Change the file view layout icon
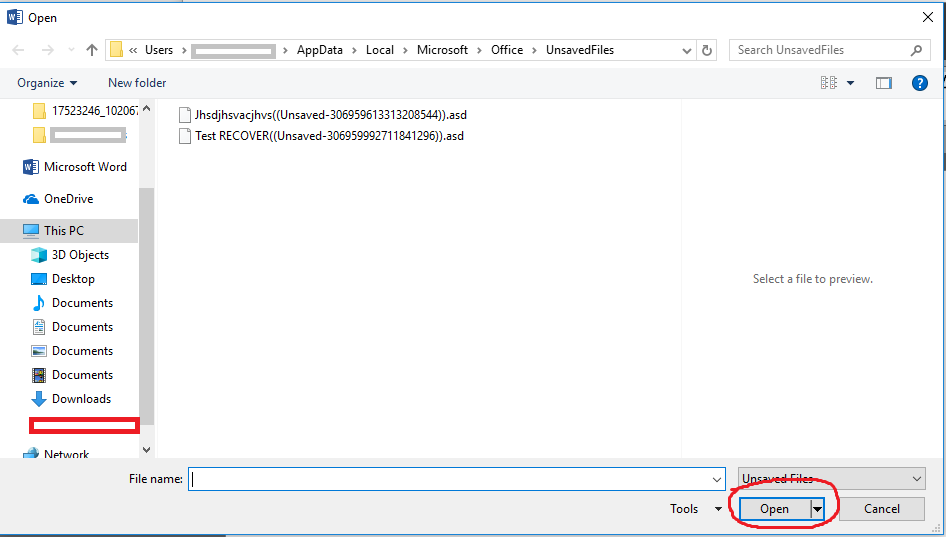The image size is (946, 537). (829, 83)
